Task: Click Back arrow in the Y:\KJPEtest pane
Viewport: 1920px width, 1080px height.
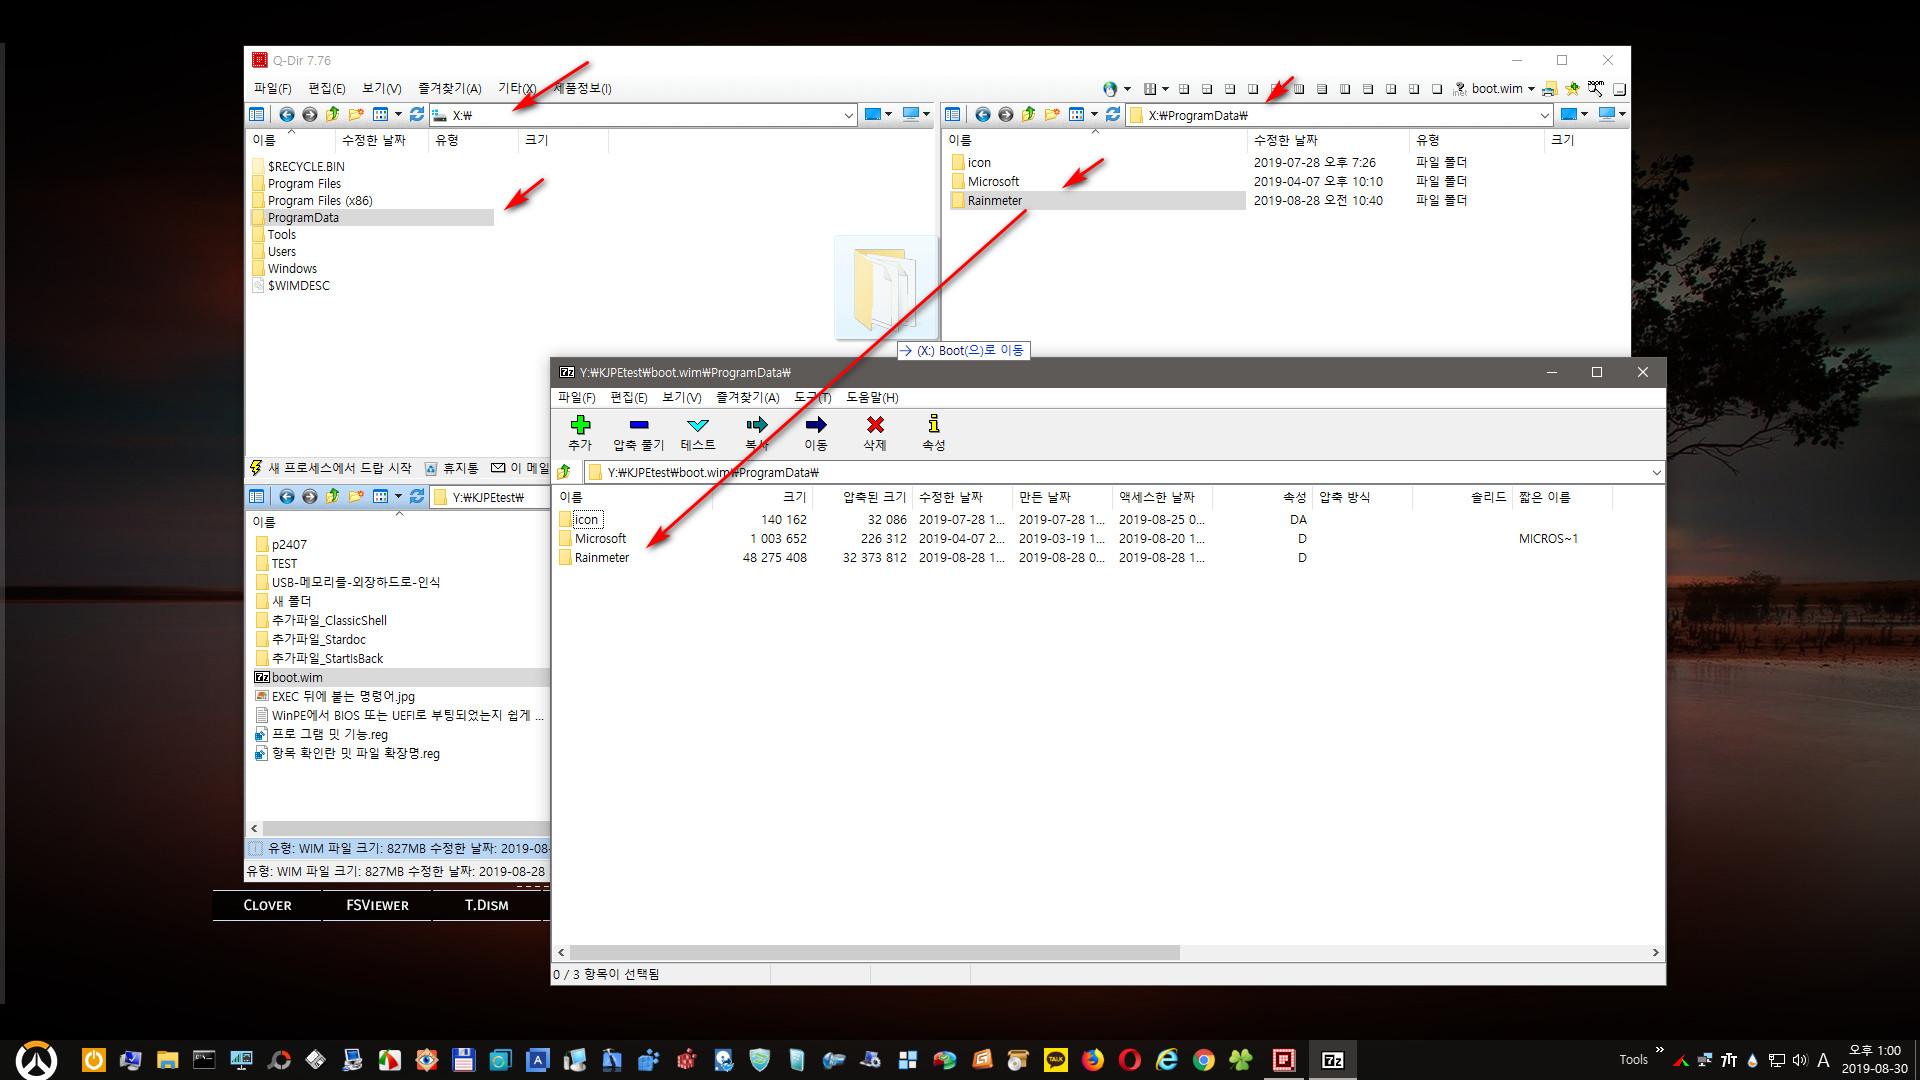Action: coord(287,497)
